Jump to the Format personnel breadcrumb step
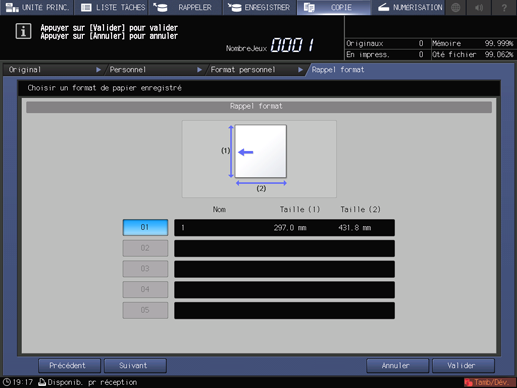Image resolution: width=517 pixels, height=388 pixels. click(256, 70)
